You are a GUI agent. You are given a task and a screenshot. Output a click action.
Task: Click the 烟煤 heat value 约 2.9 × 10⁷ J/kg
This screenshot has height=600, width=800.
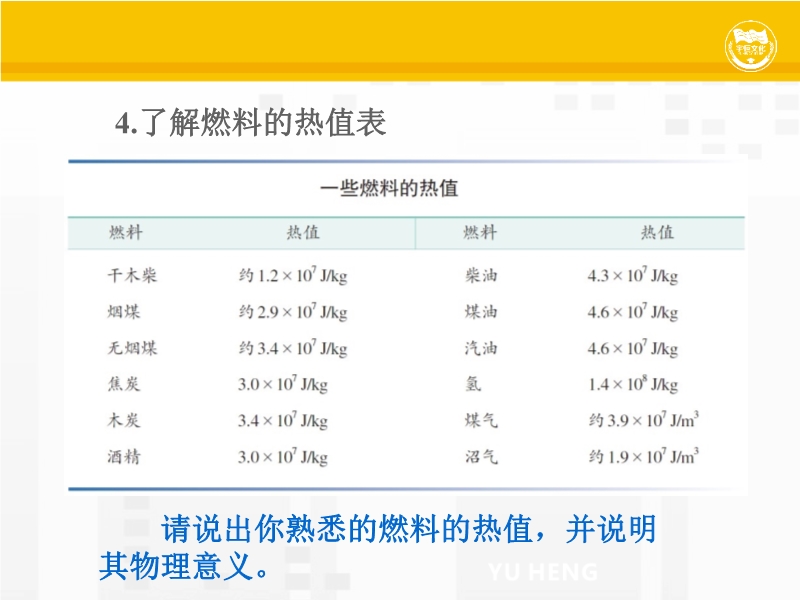[292, 312]
